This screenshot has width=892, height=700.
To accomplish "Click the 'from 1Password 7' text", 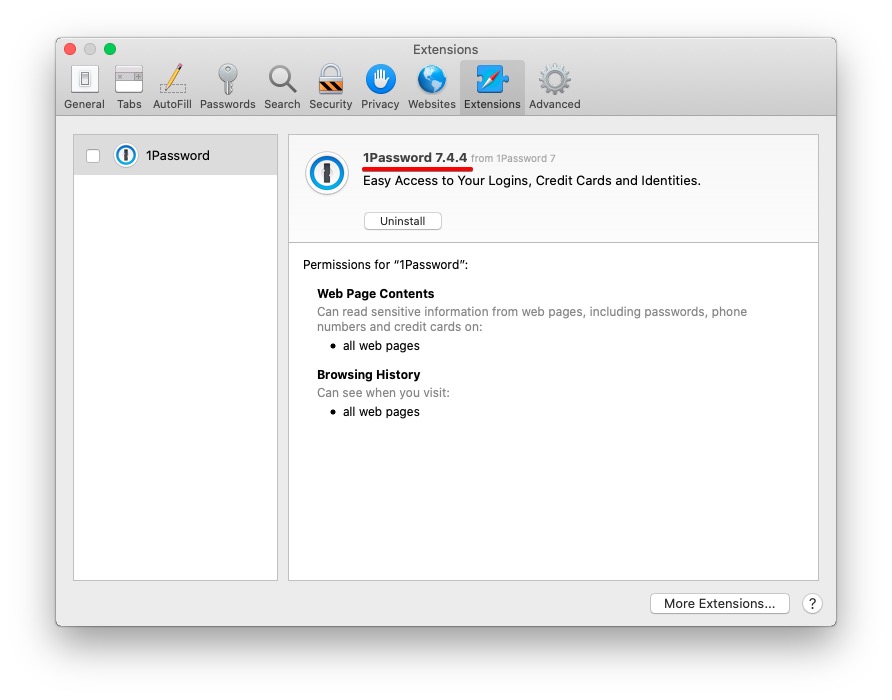I will (x=513, y=159).
